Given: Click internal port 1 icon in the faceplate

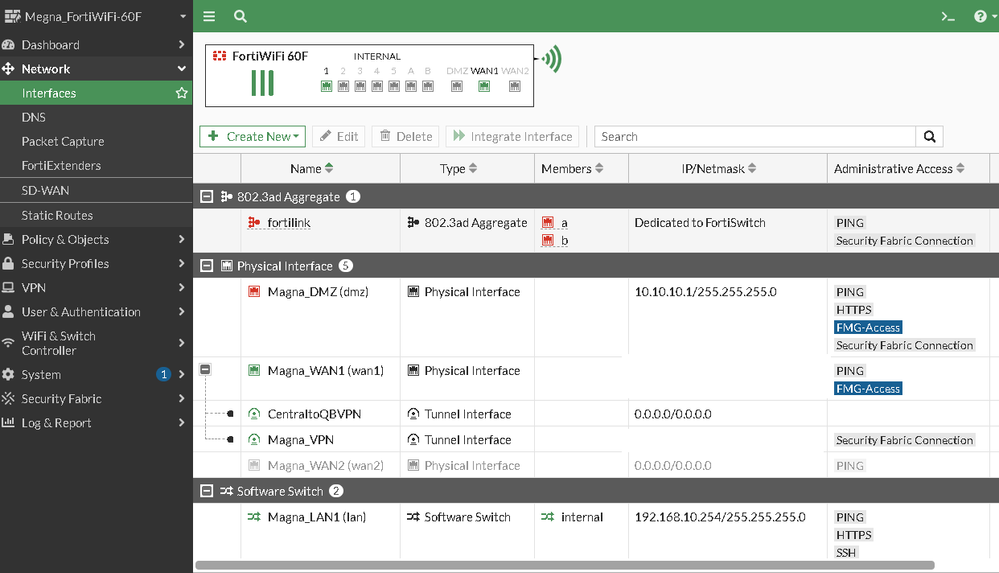Looking at the screenshot, I should pyautogui.click(x=326, y=86).
